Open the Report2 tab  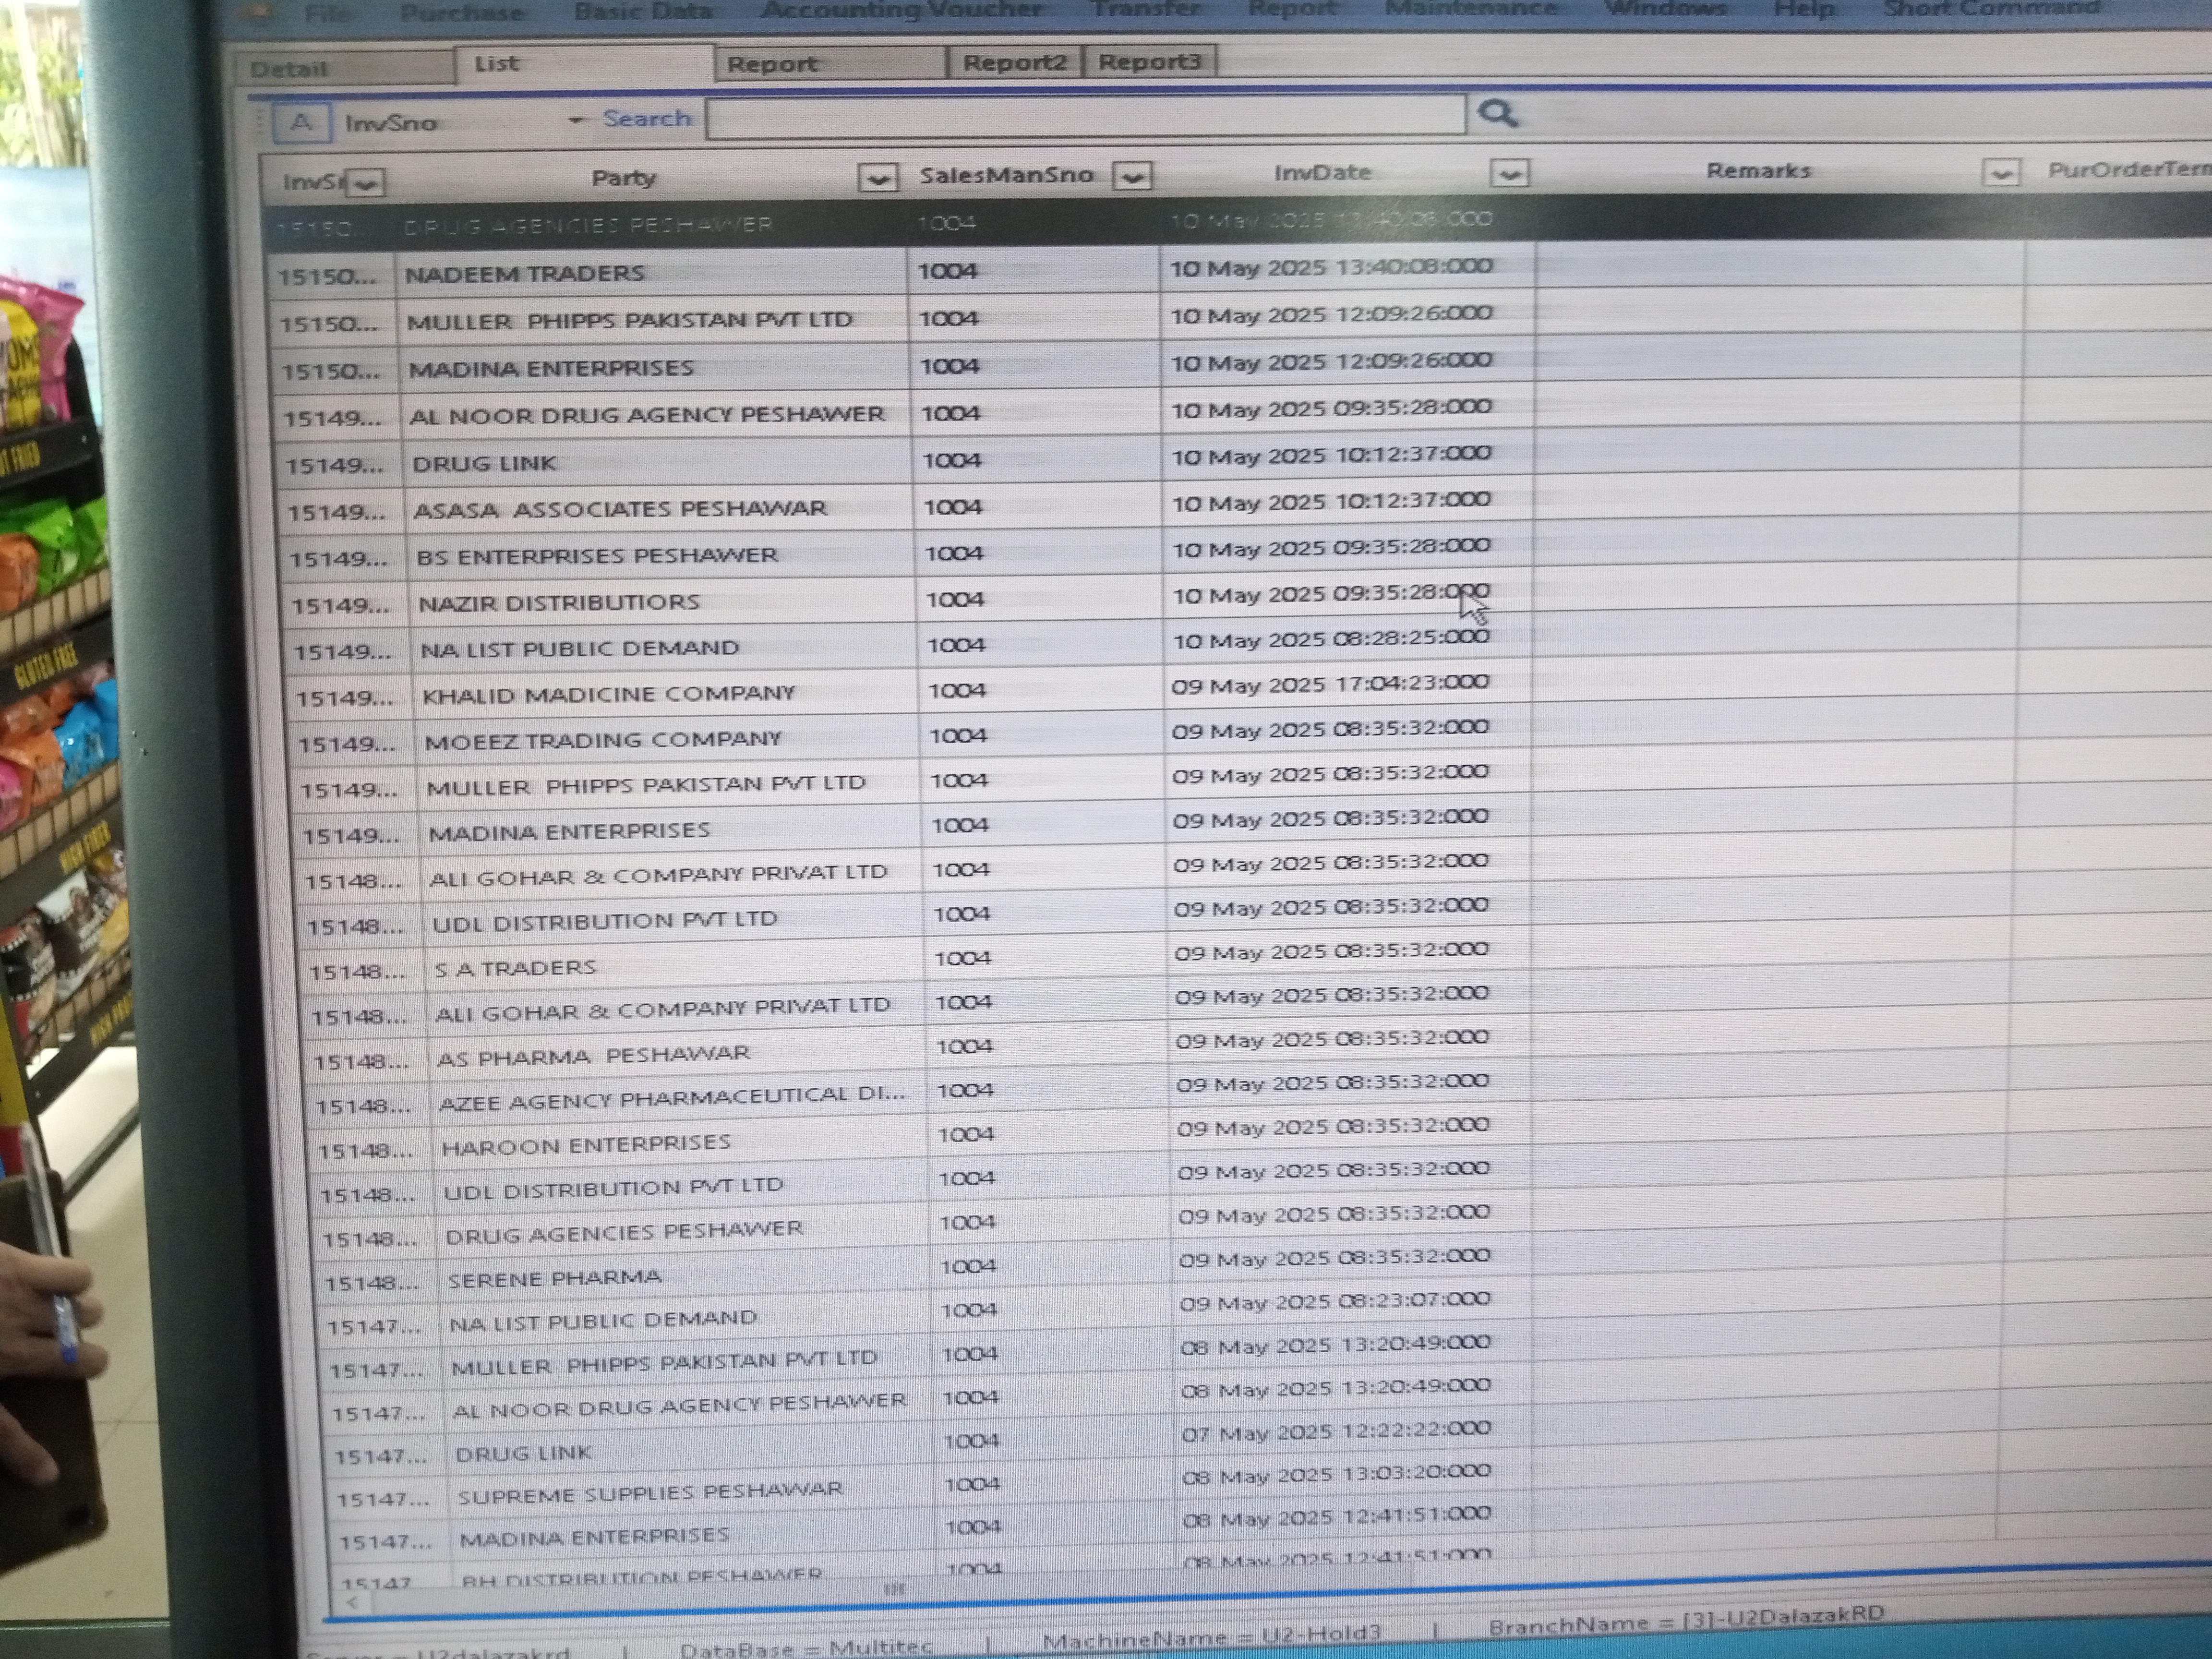[1014, 62]
